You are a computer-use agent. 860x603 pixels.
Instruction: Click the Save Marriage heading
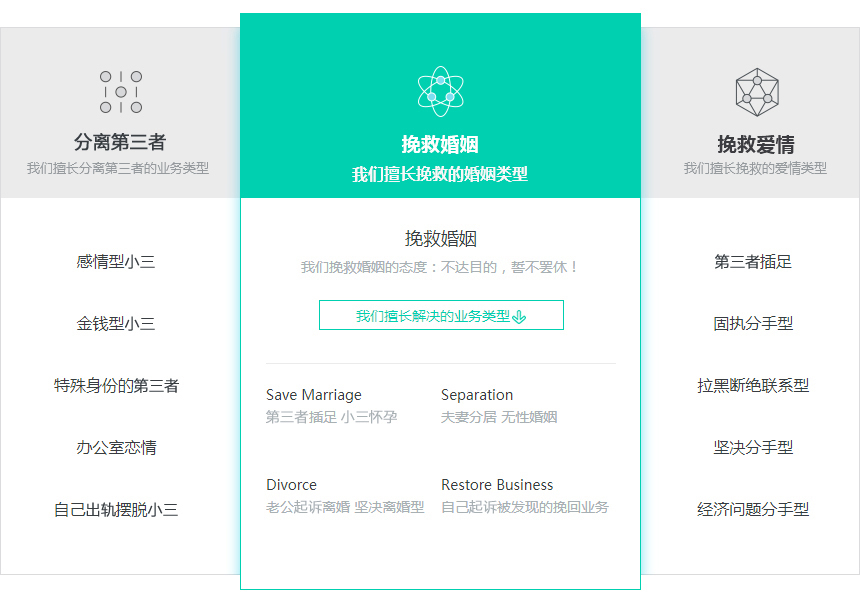(314, 395)
